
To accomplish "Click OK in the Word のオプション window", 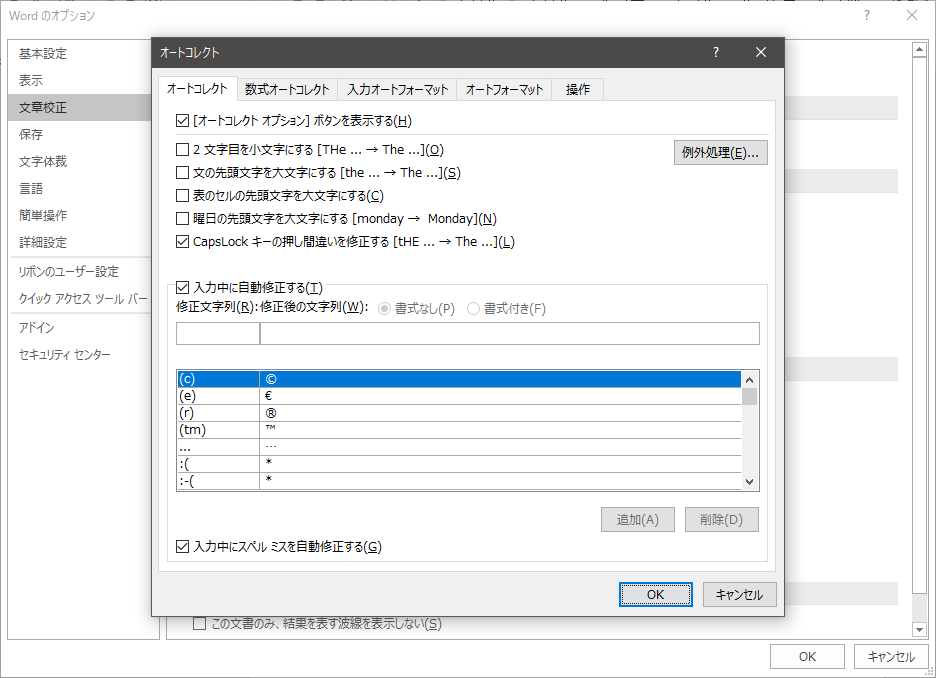I will 807,657.
